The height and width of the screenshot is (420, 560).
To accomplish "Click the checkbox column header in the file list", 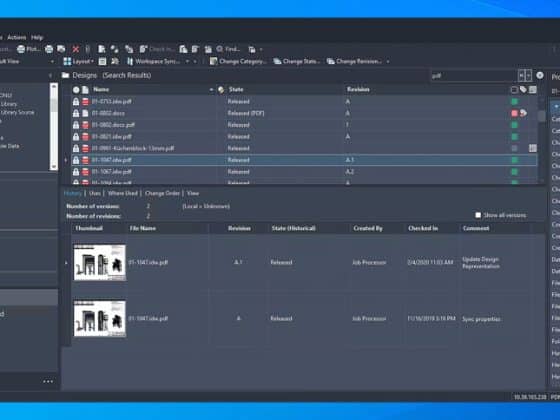I will coord(514,90).
